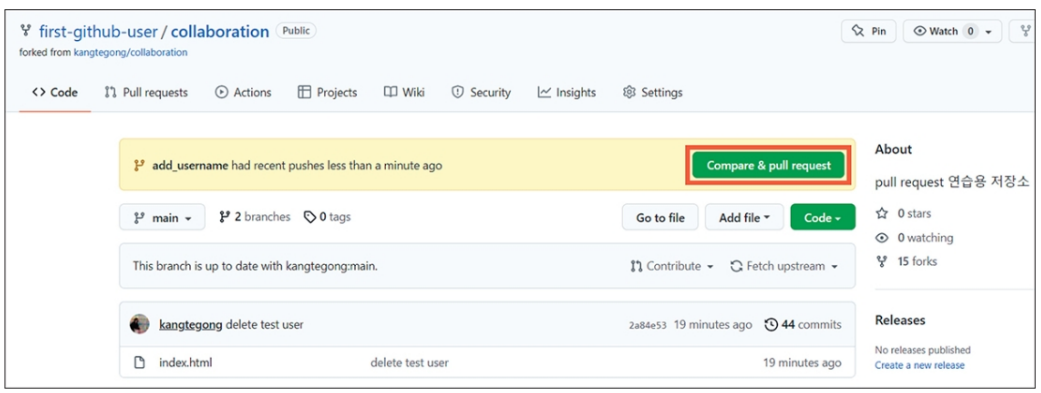Click the branches icon next to 2 branches

[x=224, y=217]
